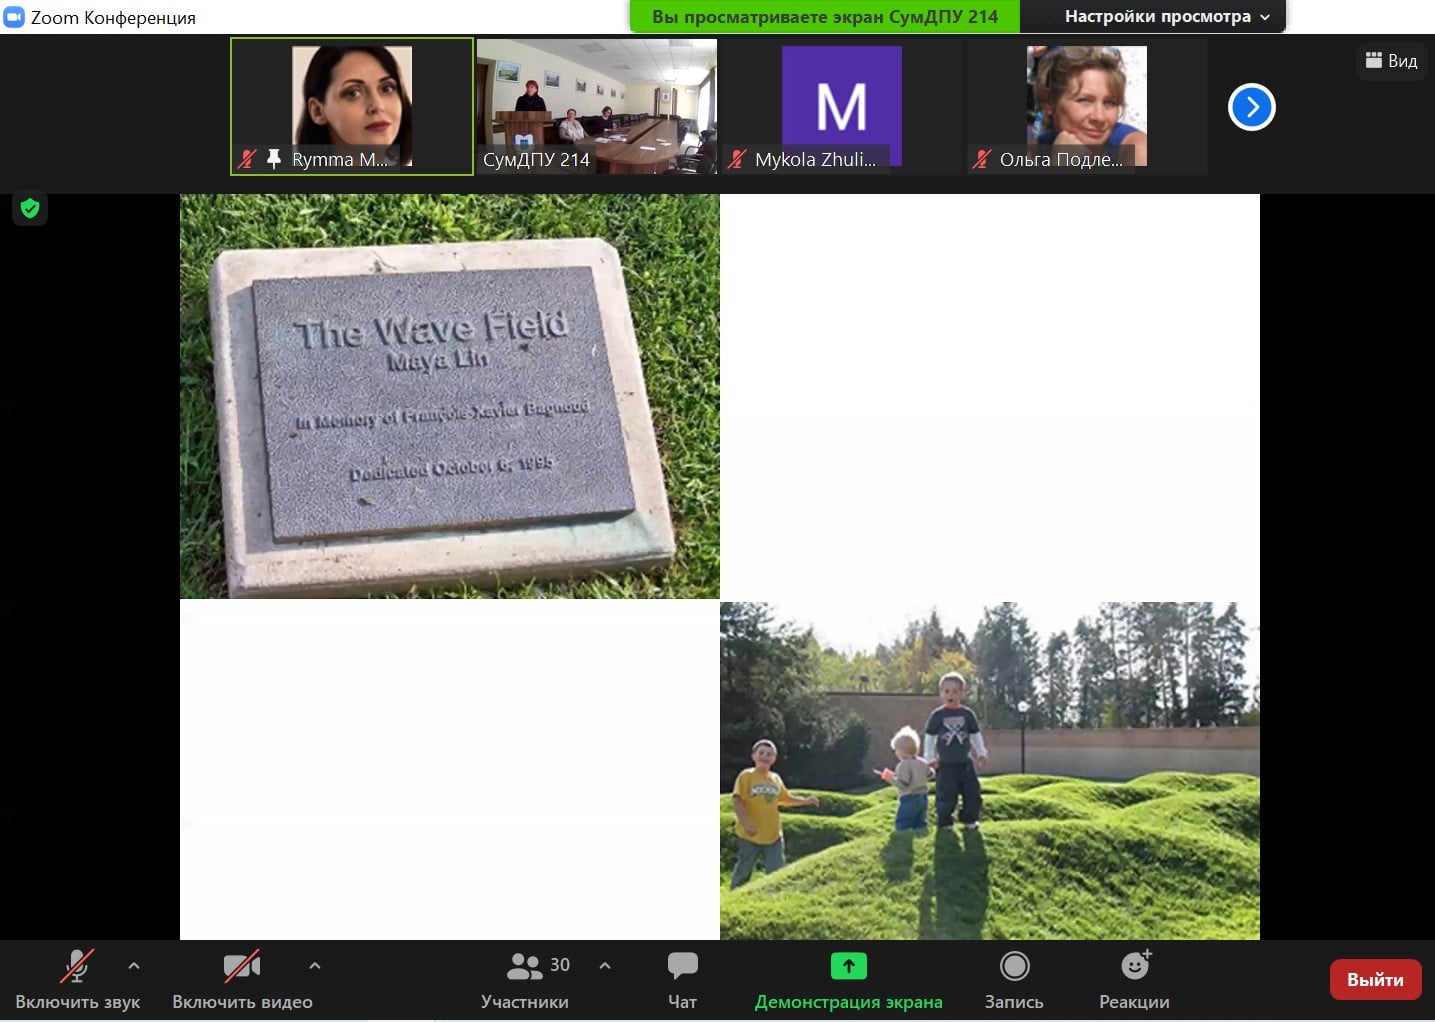Screen dimensions: 1435x1022
Task: Click the photo of children on grass
Action: 990,770
